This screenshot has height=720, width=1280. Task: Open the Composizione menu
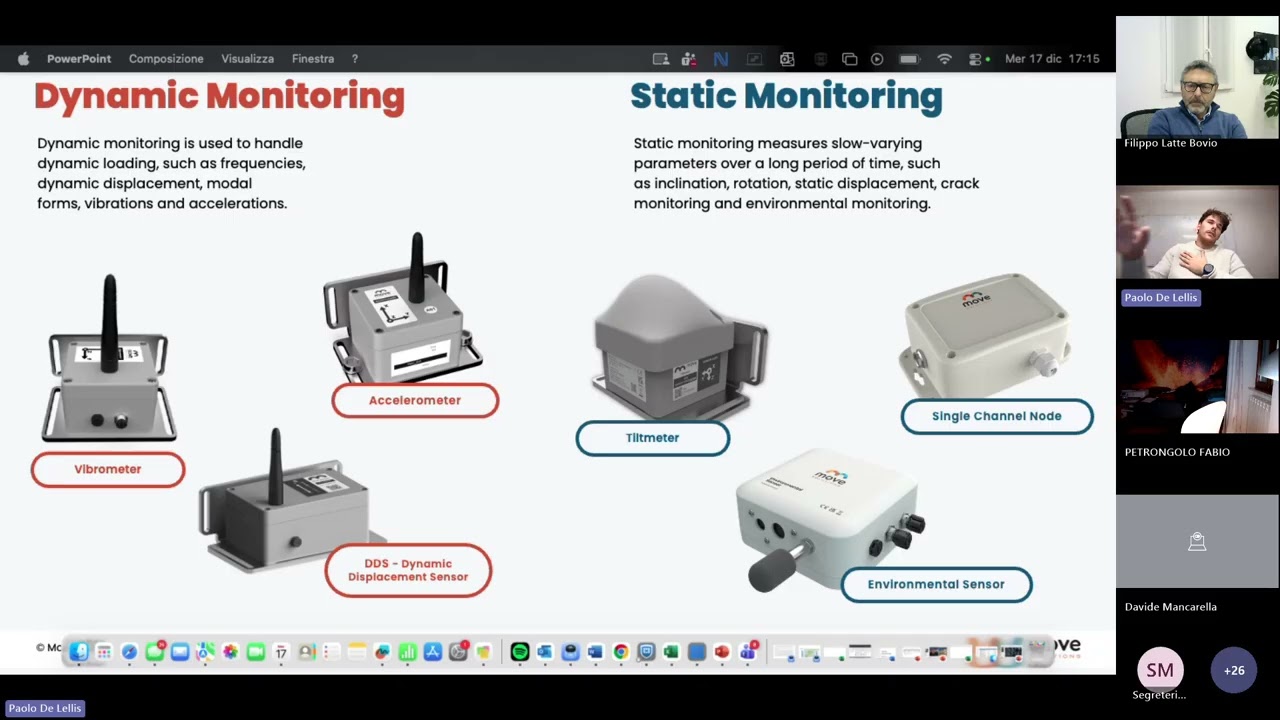click(166, 59)
